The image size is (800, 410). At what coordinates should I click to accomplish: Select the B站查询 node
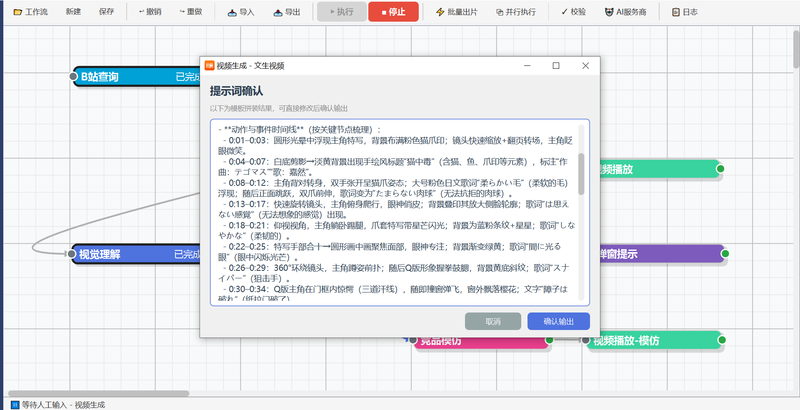(137, 76)
